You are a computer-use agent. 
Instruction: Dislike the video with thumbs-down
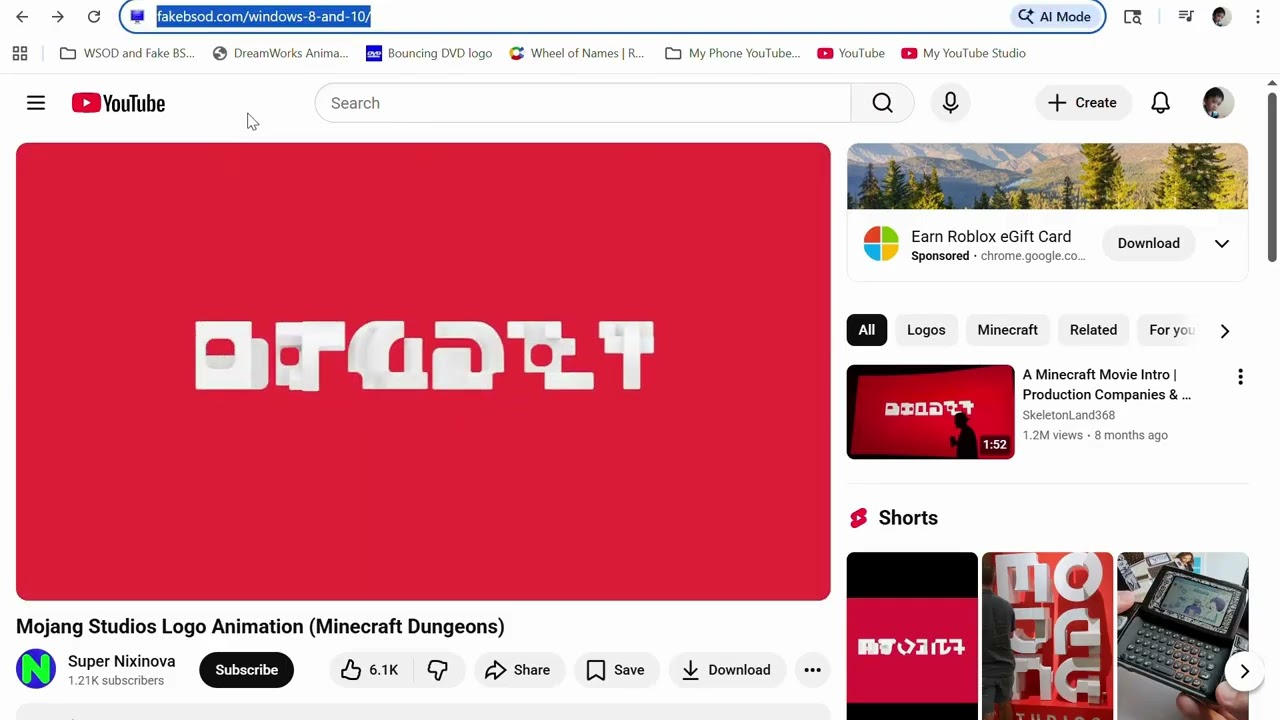pos(438,670)
